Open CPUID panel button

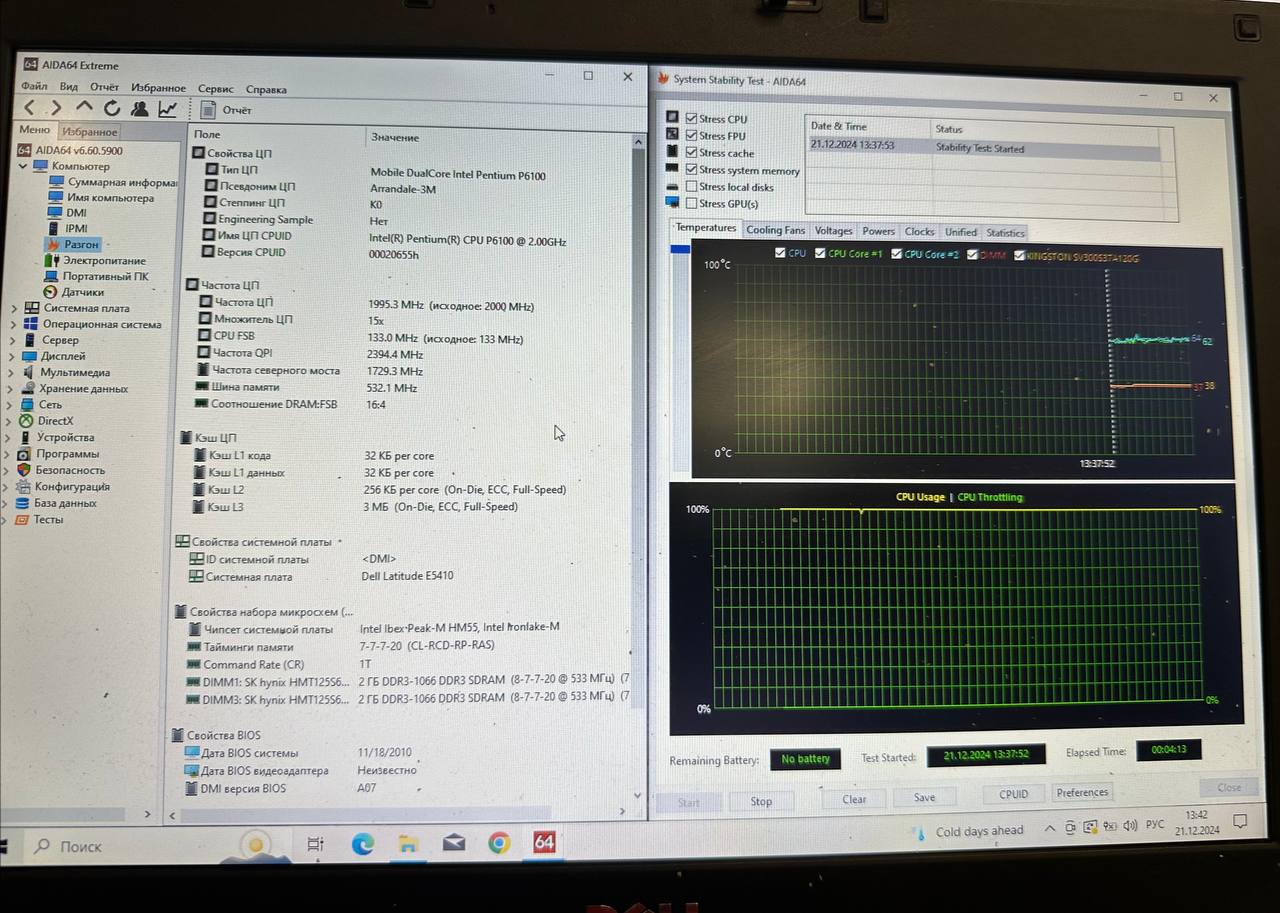tap(1013, 794)
